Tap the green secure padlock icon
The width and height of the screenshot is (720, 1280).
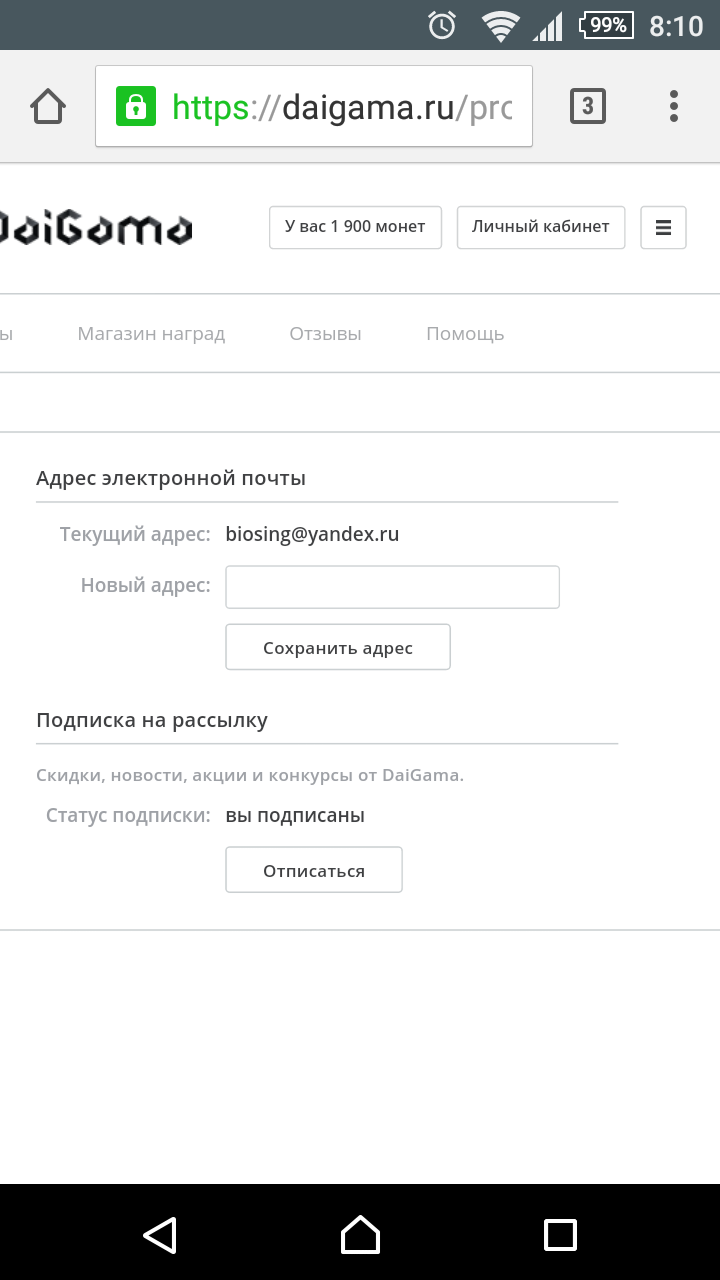click(x=136, y=106)
